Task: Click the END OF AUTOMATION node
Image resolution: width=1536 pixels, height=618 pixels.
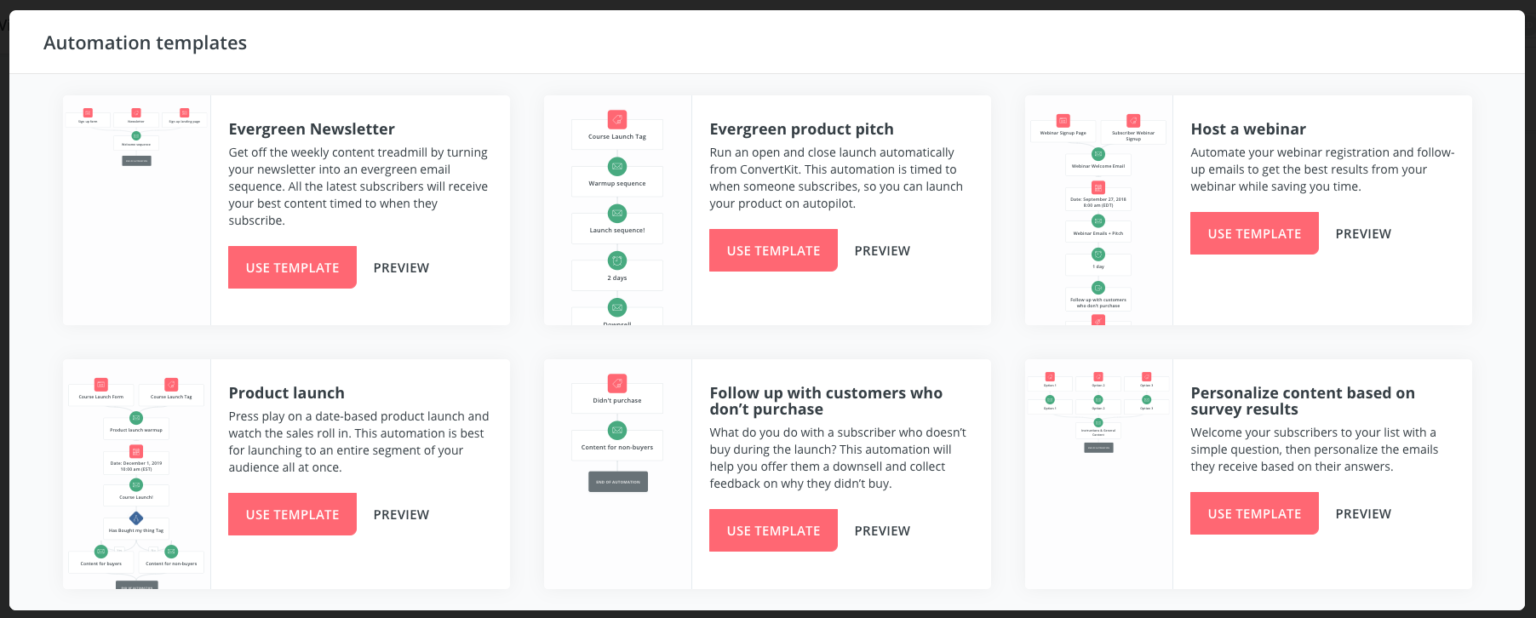Action: point(617,481)
